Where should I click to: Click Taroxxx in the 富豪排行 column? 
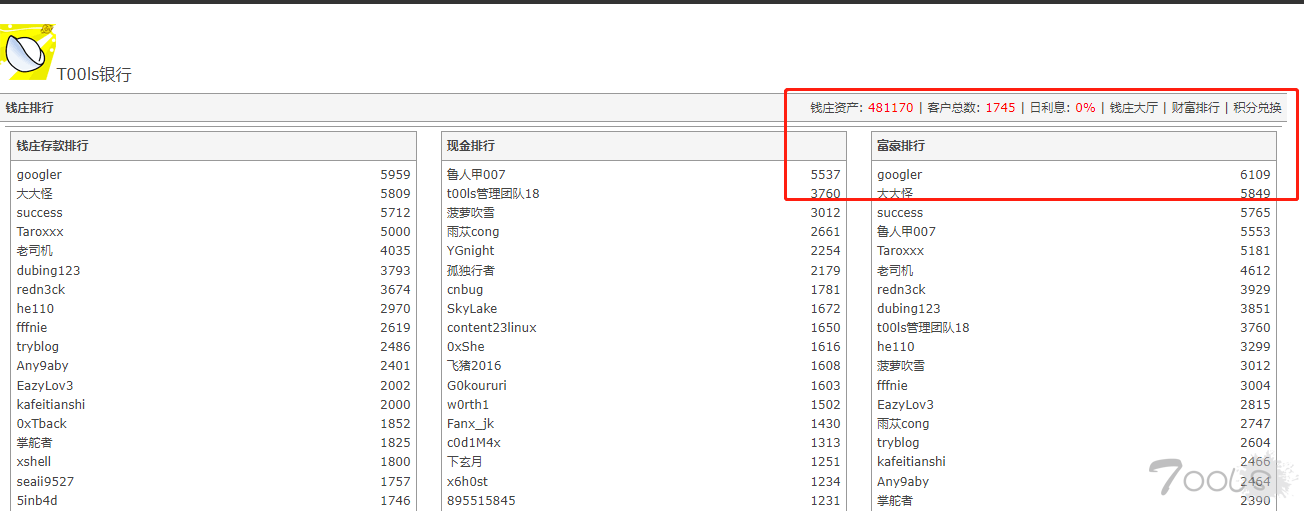pos(900,251)
